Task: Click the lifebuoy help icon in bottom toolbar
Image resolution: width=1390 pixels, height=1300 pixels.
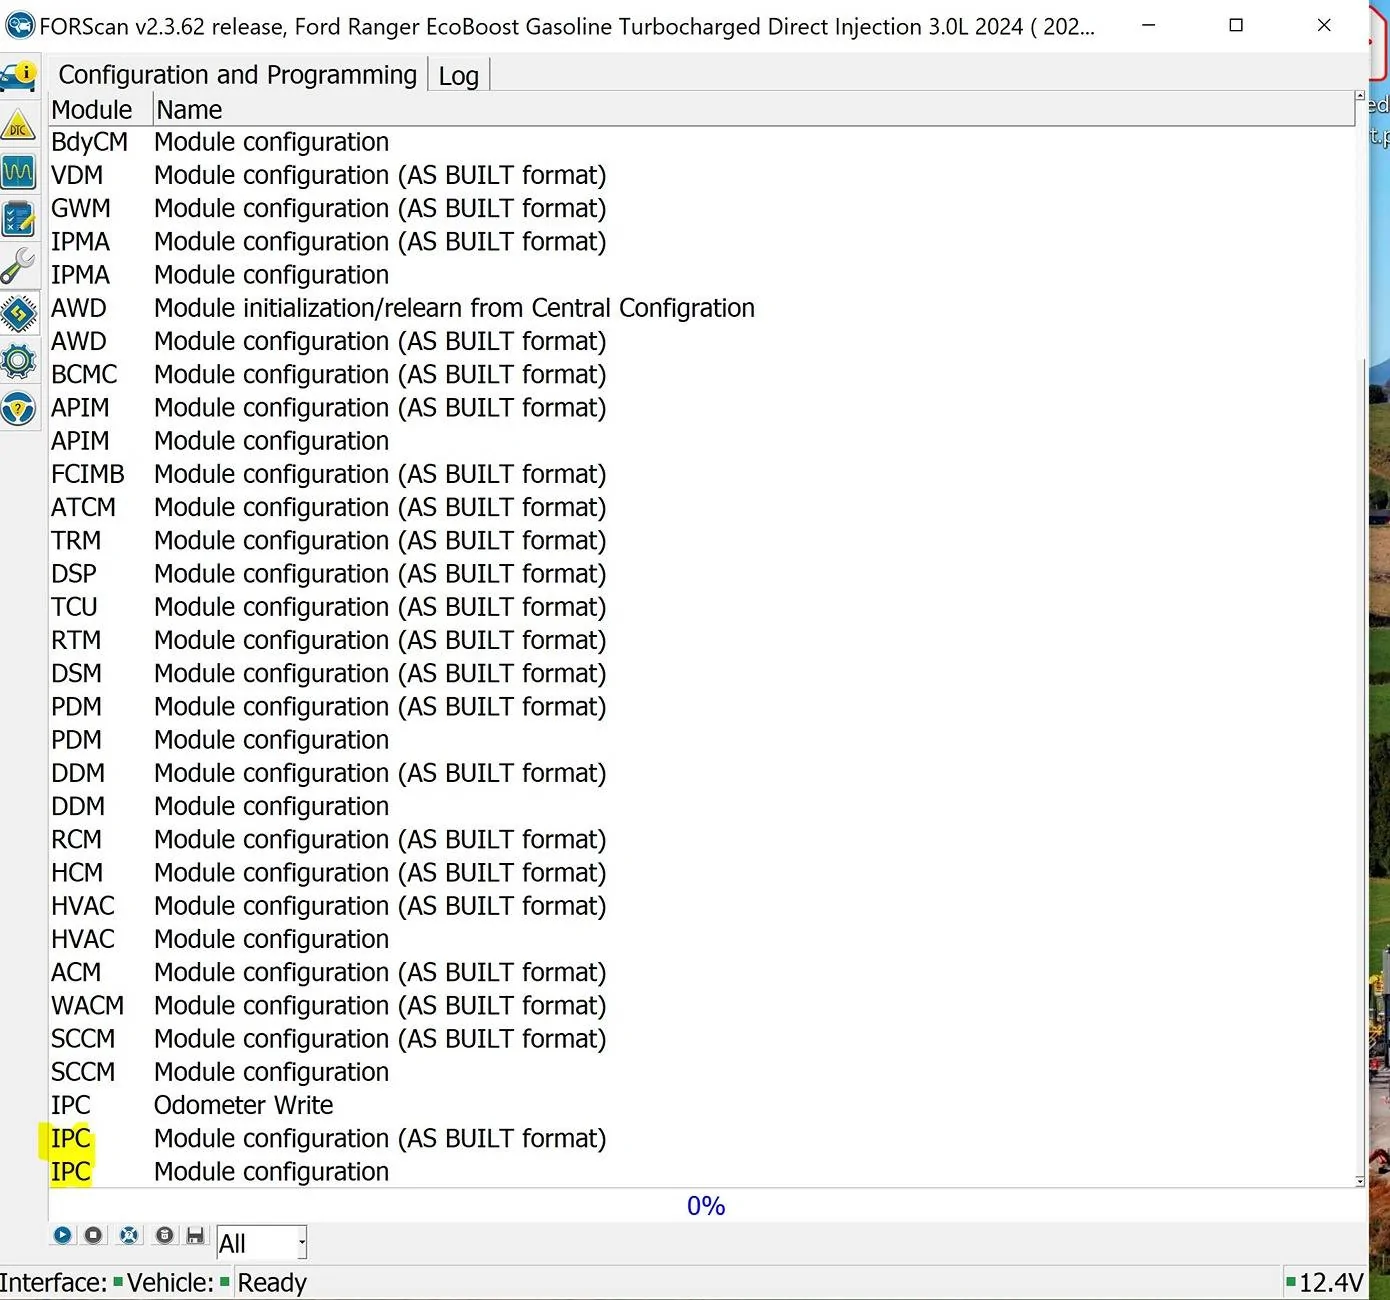Action: [x=129, y=1235]
